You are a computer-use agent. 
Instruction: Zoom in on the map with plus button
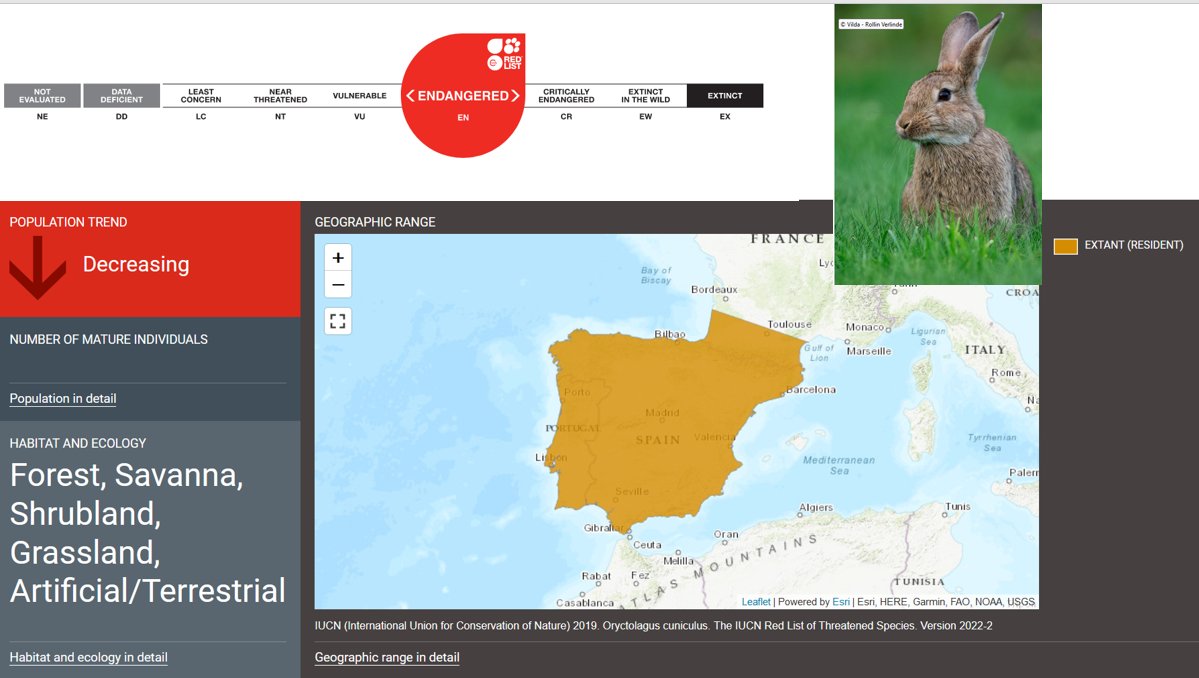pos(338,258)
